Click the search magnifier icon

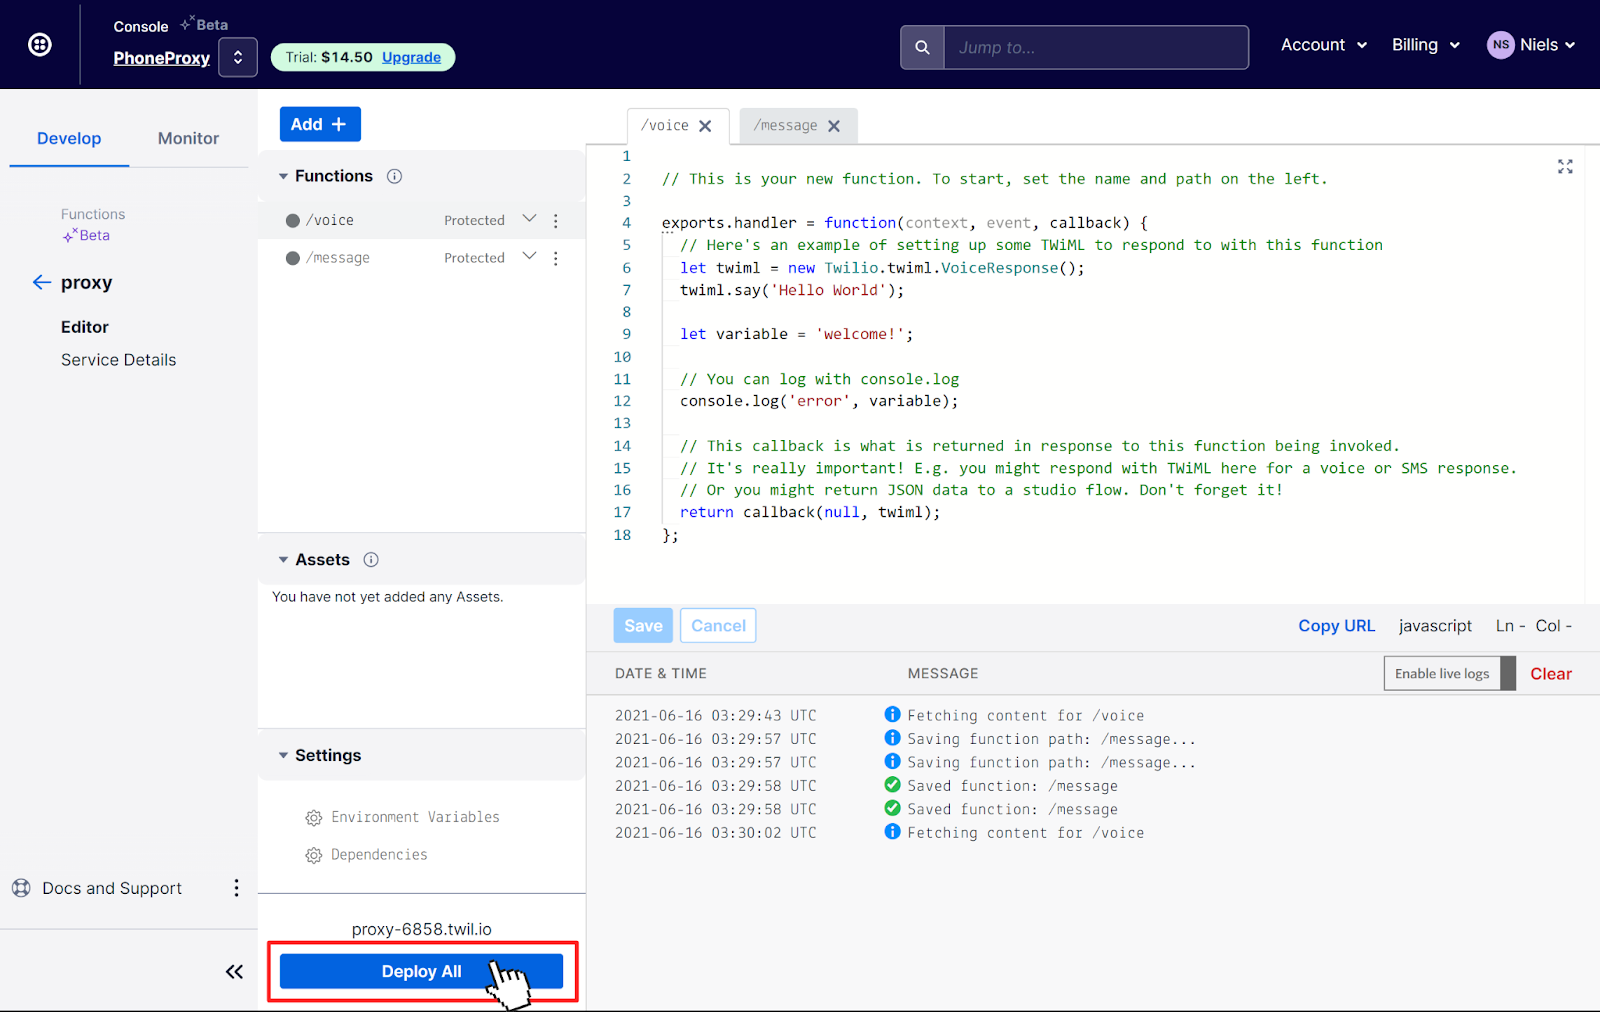click(922, 47)
